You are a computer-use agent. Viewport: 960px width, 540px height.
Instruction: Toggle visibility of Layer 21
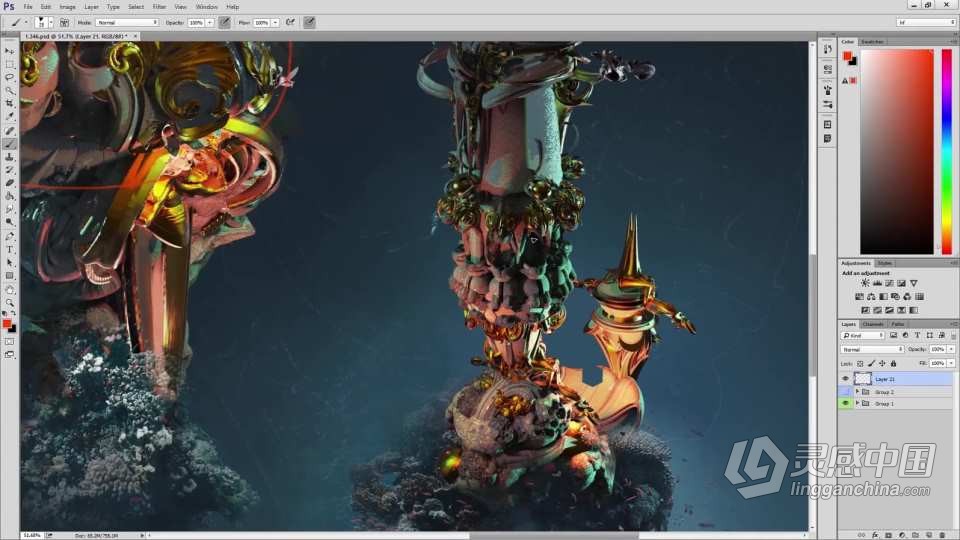click(x=846, y=379)
